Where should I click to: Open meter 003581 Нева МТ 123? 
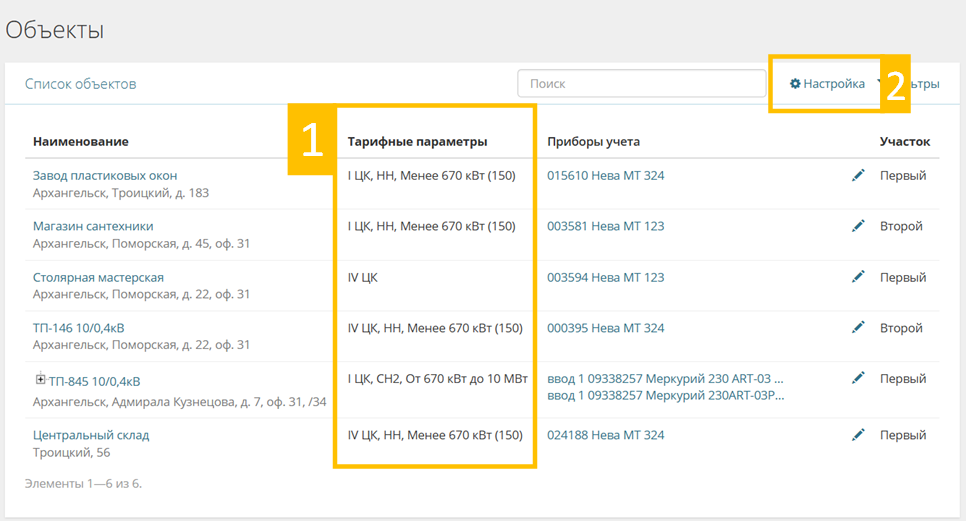[605, 227]
